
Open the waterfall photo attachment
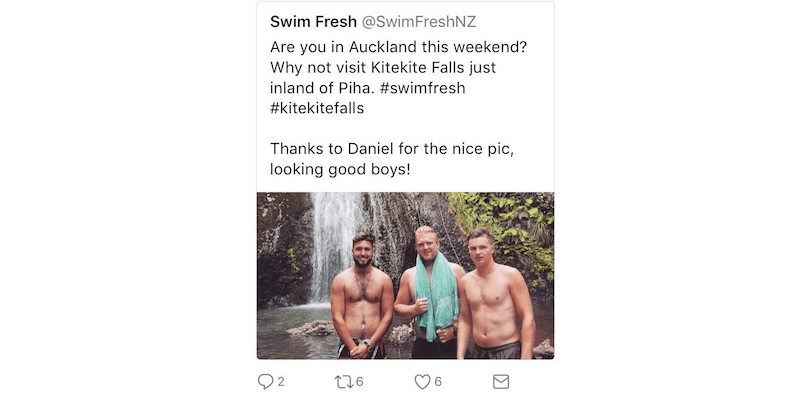click(x=405, y=275)
